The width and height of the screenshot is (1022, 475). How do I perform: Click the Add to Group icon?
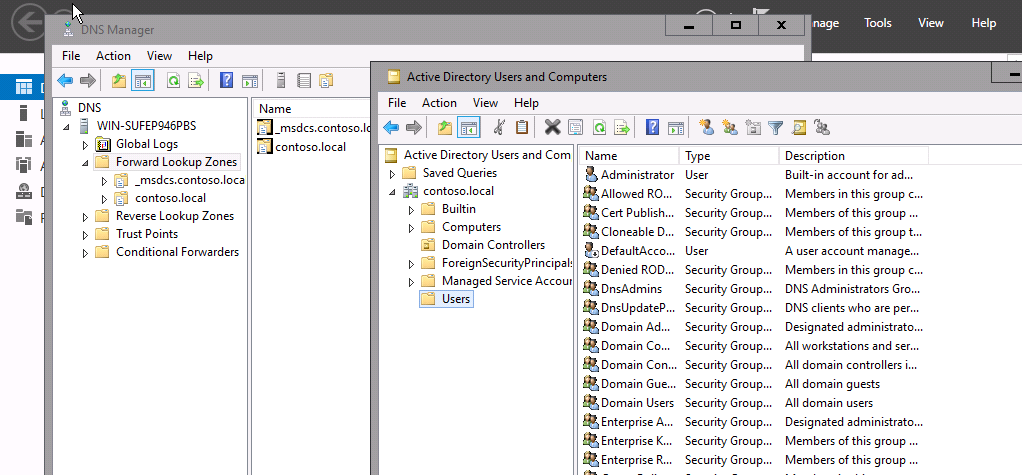pos(822,127)
